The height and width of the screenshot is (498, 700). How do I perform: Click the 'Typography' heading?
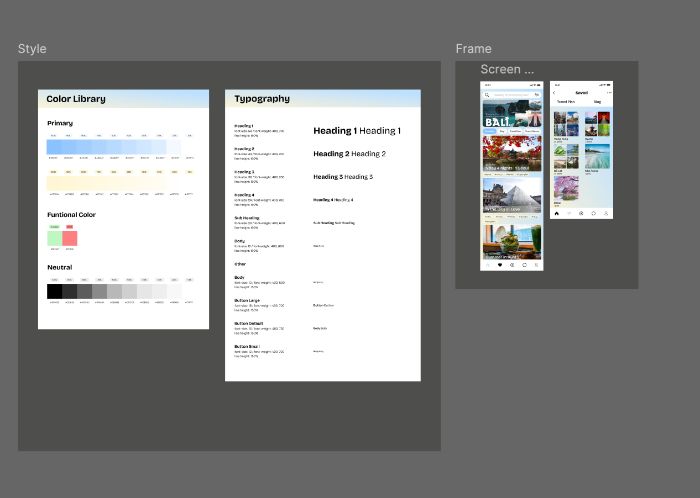point(262,99)
